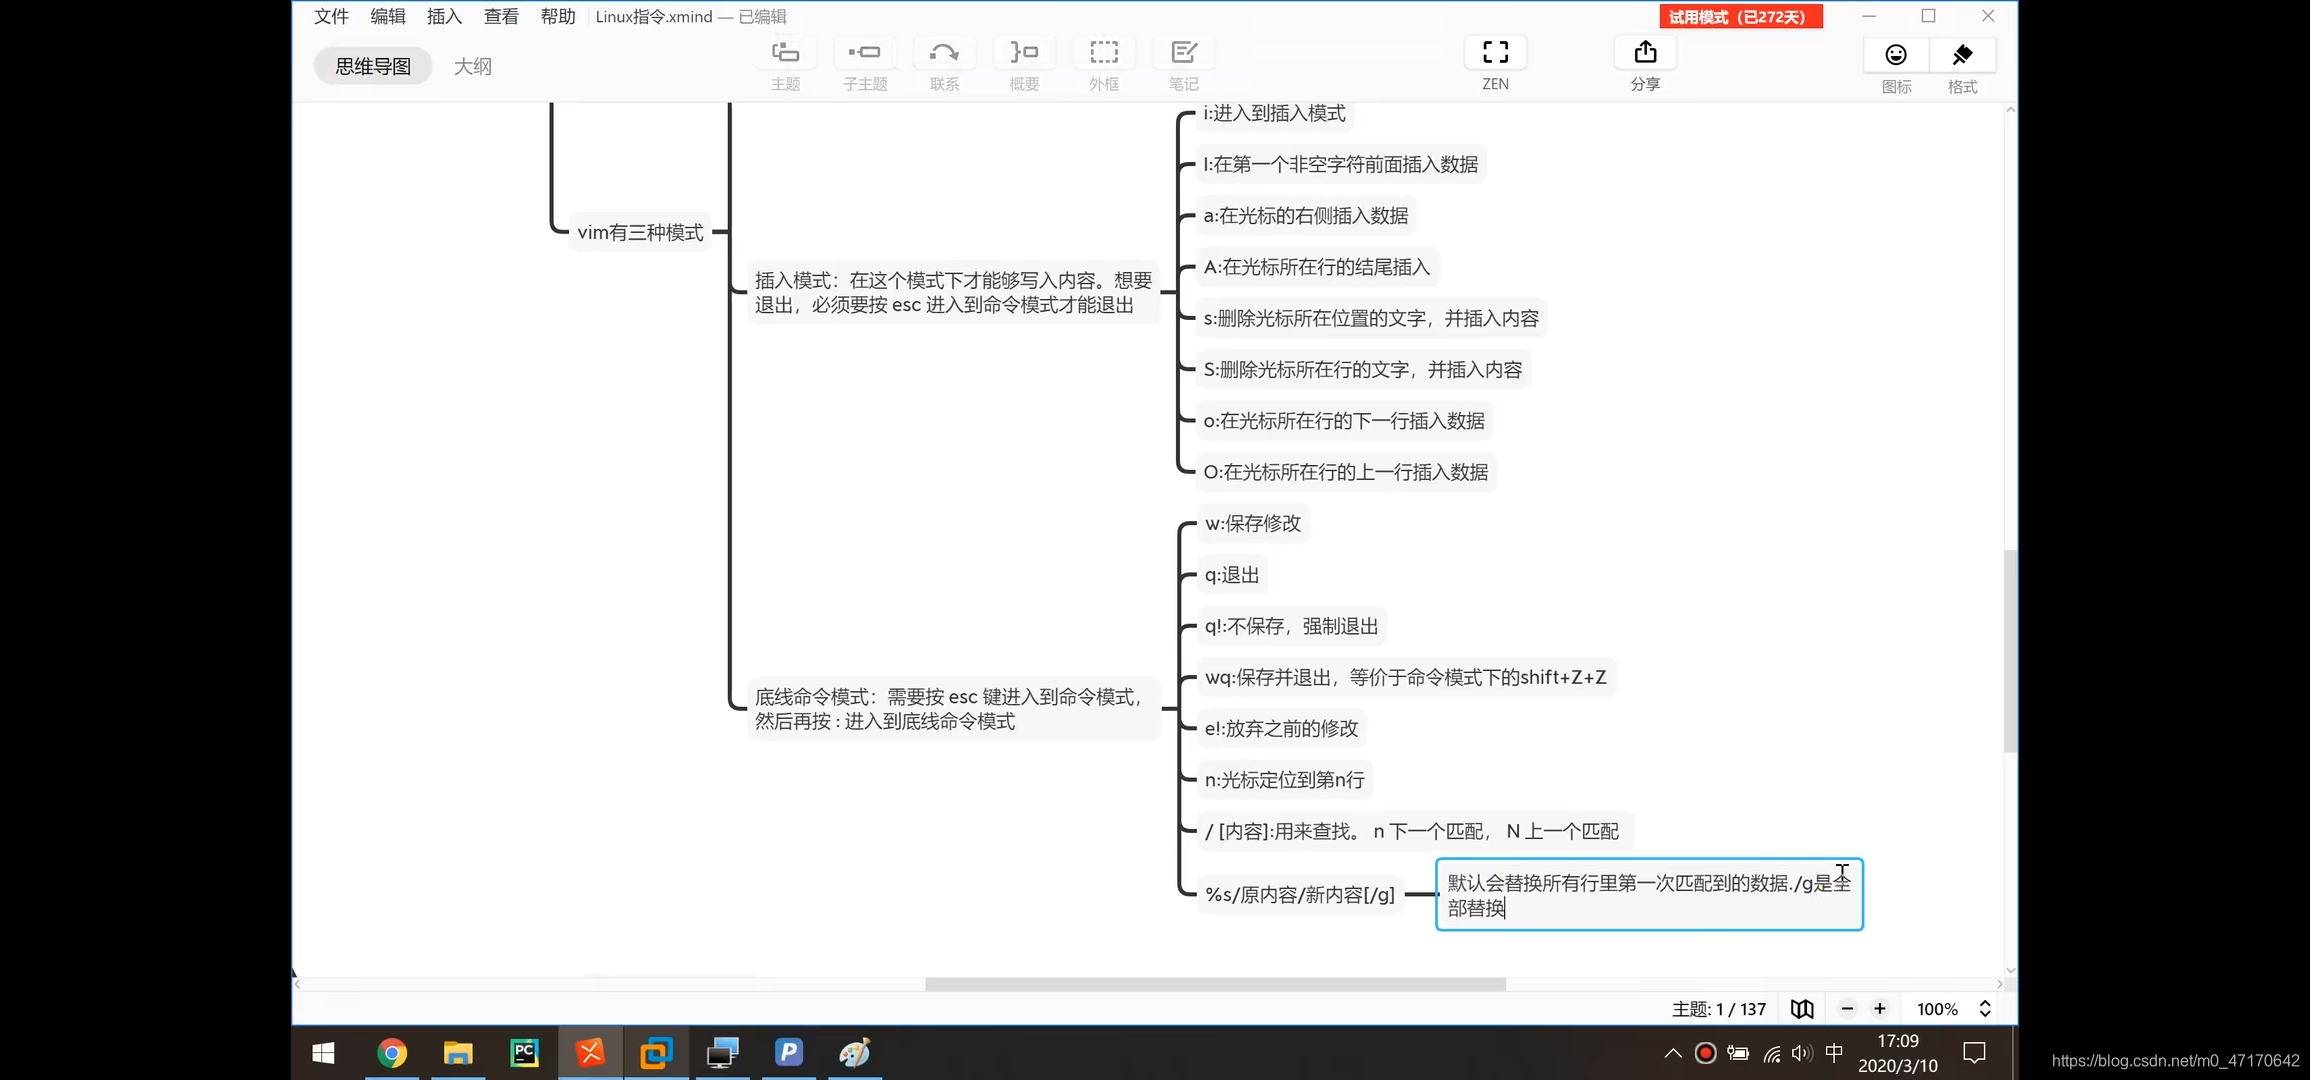Click inside the editing text box 默认会替换
The height and width of the screenshot is (1080, 2310).
[1649, 895]
